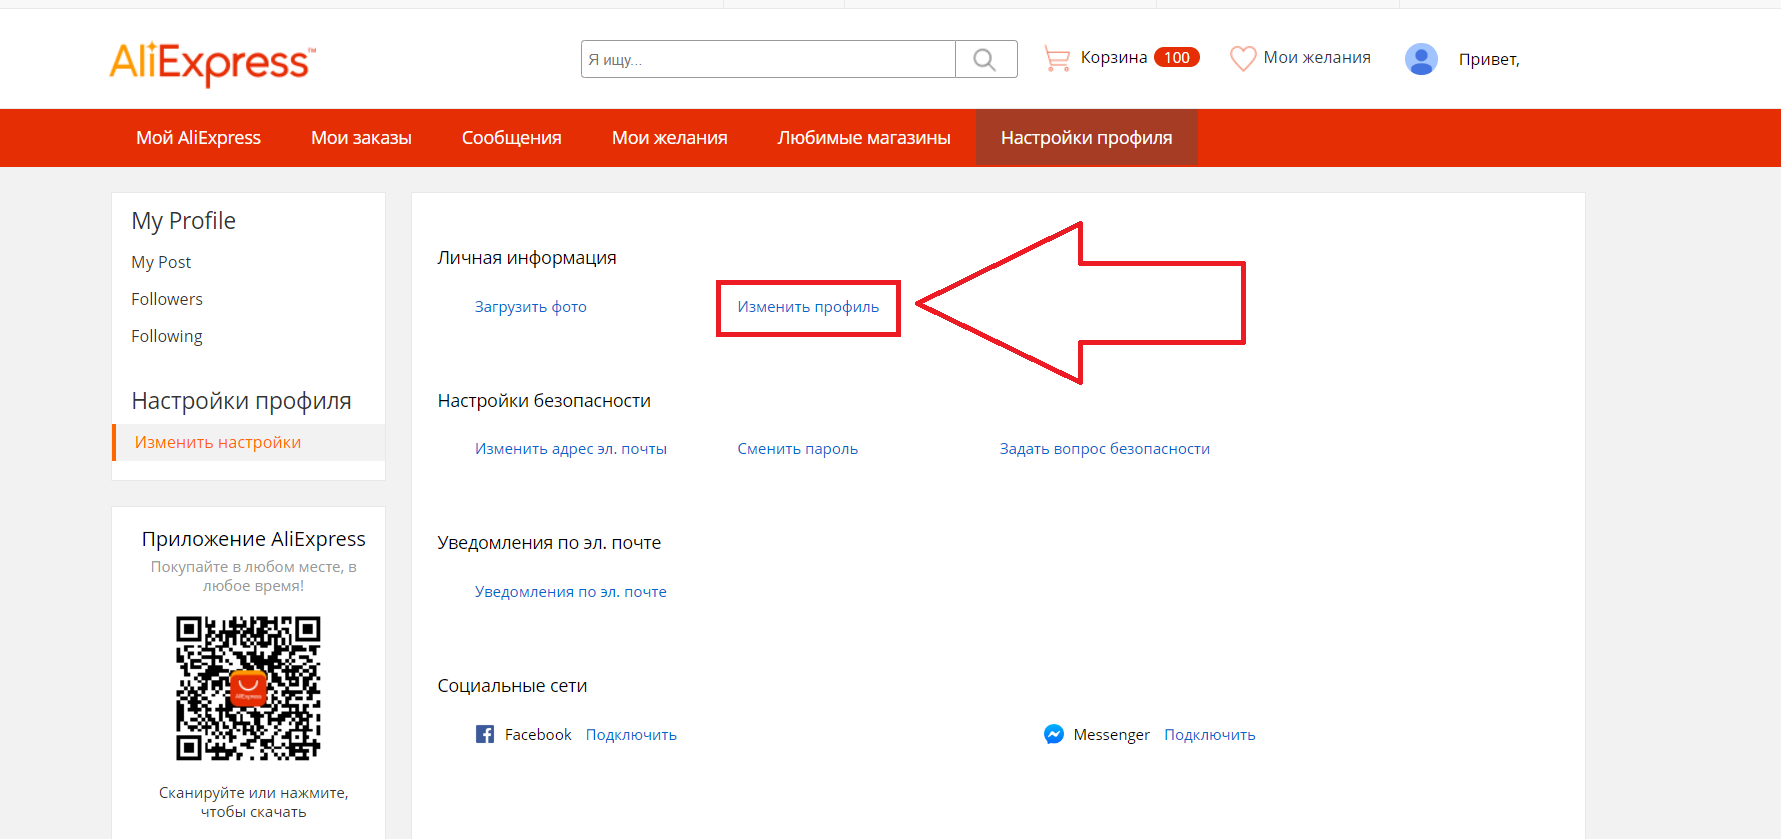Open the Мои заказы tab
Screen dimensions: 1781x839
click(361, 138)
